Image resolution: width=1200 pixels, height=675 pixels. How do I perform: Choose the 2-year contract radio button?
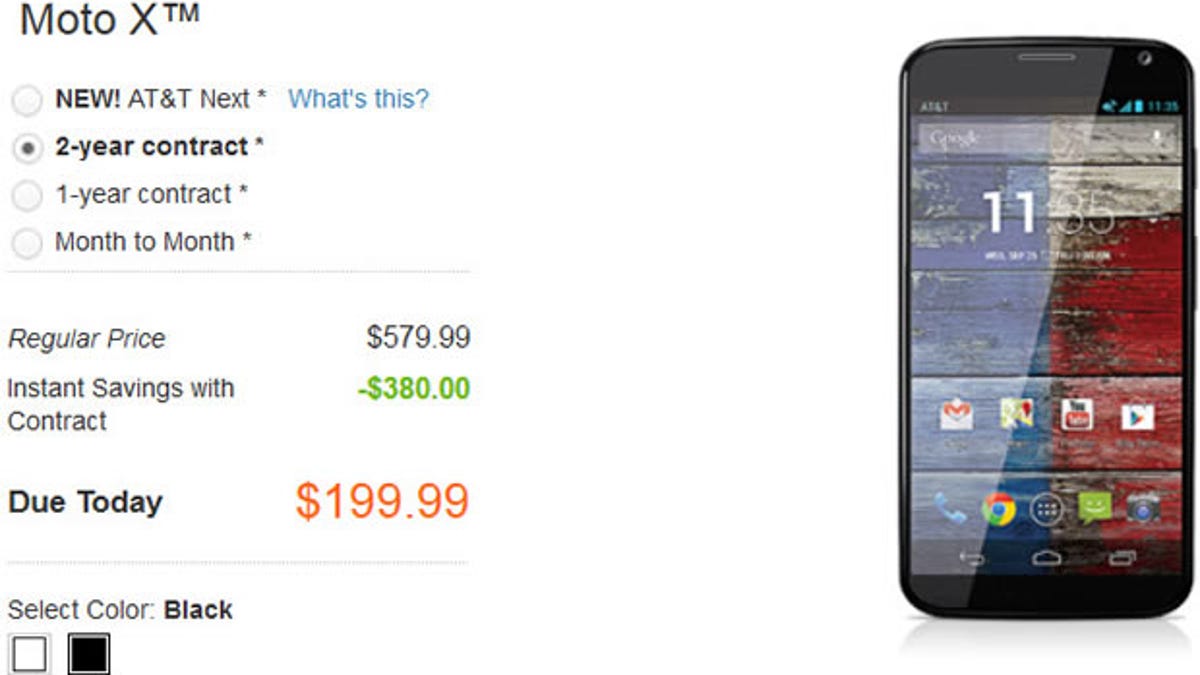click(x=27, y=148)
